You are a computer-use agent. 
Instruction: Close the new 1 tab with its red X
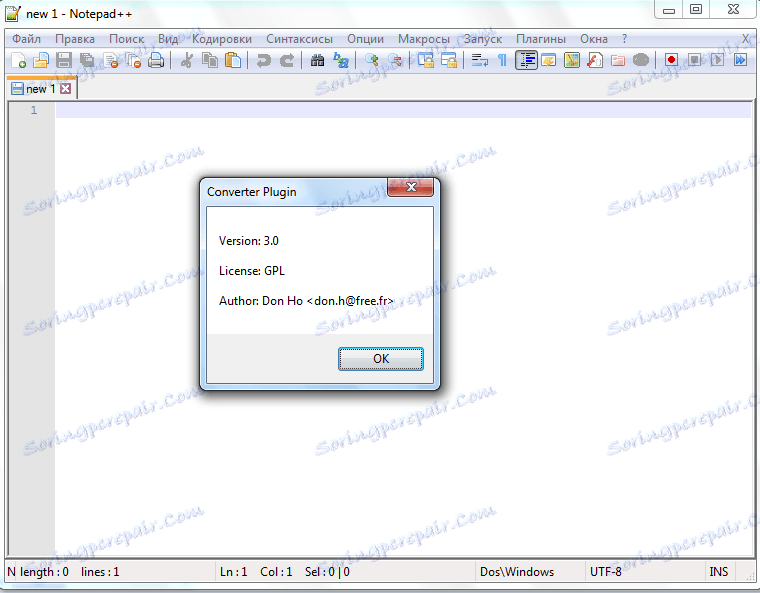coord(65,89)
